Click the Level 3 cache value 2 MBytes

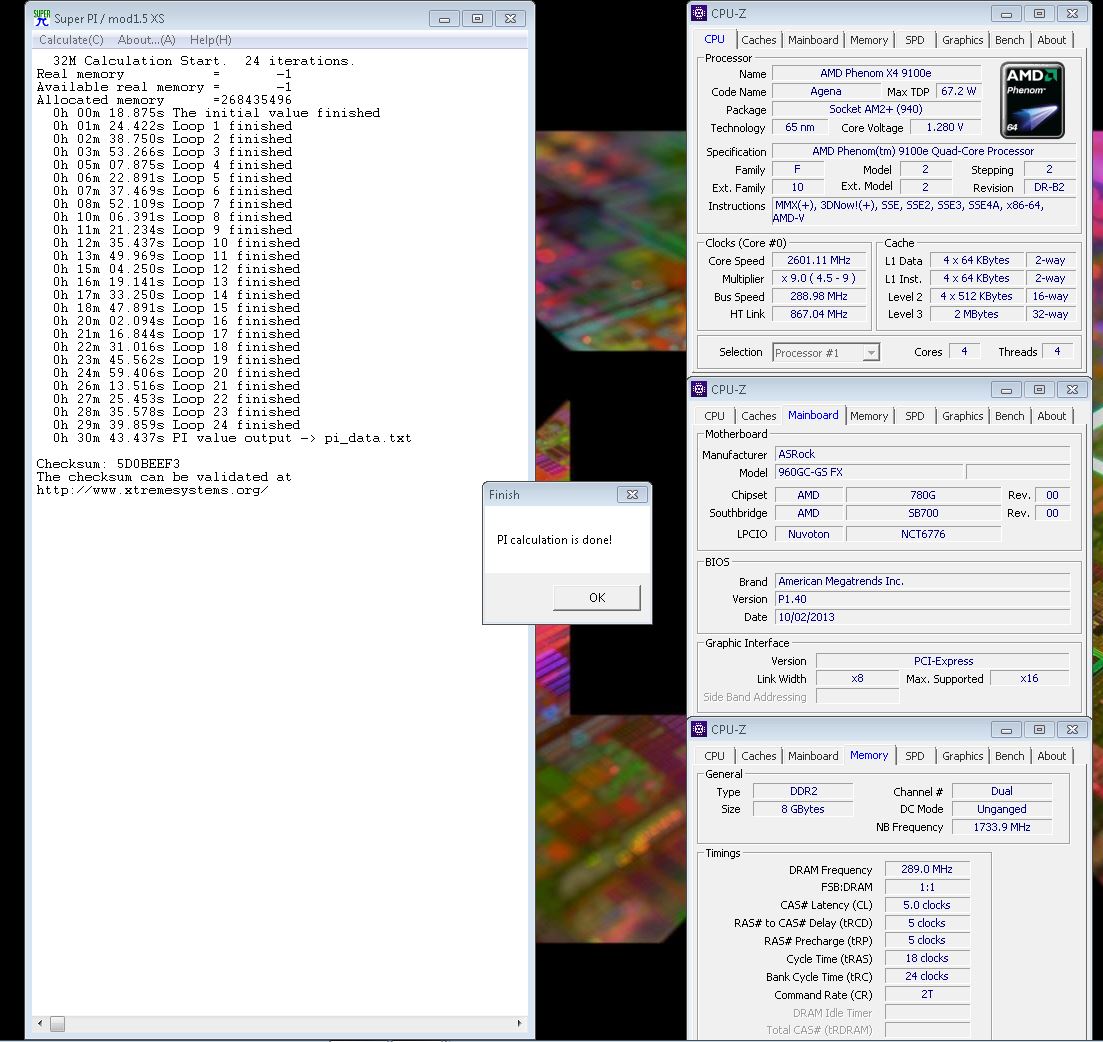point(976,314)
